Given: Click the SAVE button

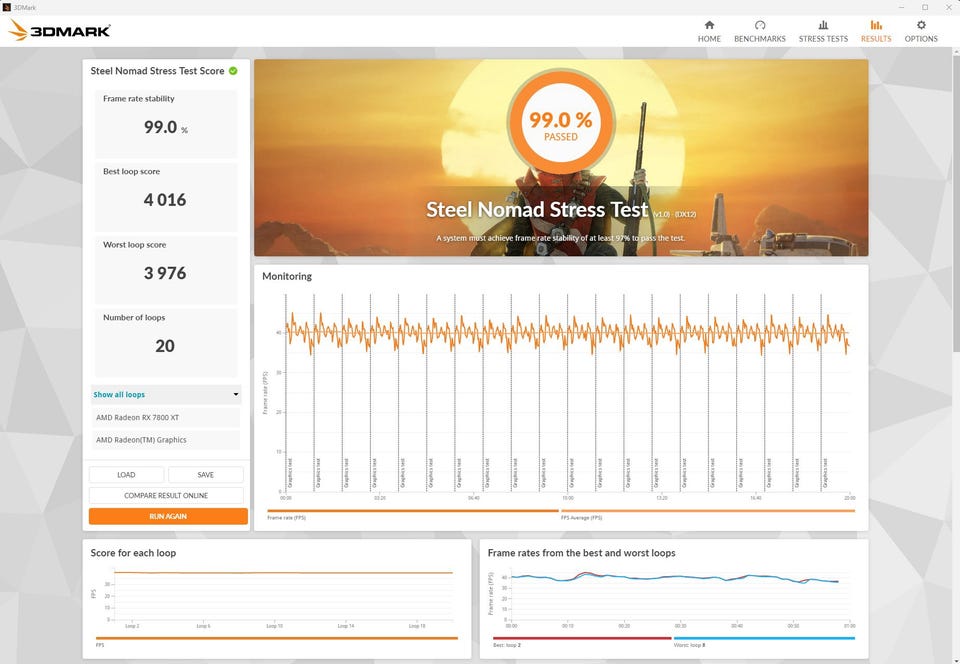Looking at the screenshot, I should (x=206, y=475).
